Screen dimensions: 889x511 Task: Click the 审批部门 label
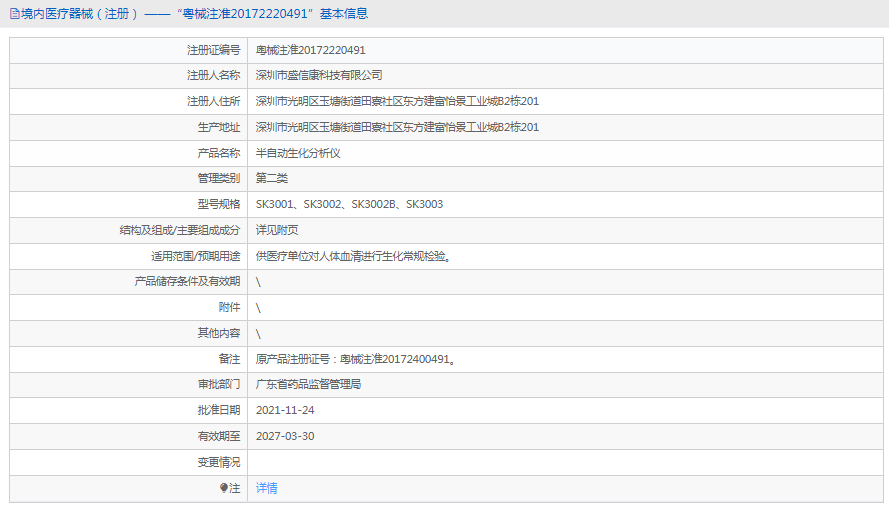coord(219,385)
